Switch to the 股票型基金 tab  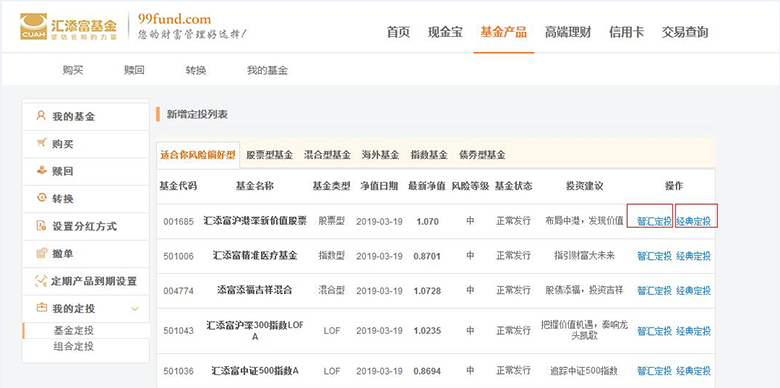[x=270, y=155]
